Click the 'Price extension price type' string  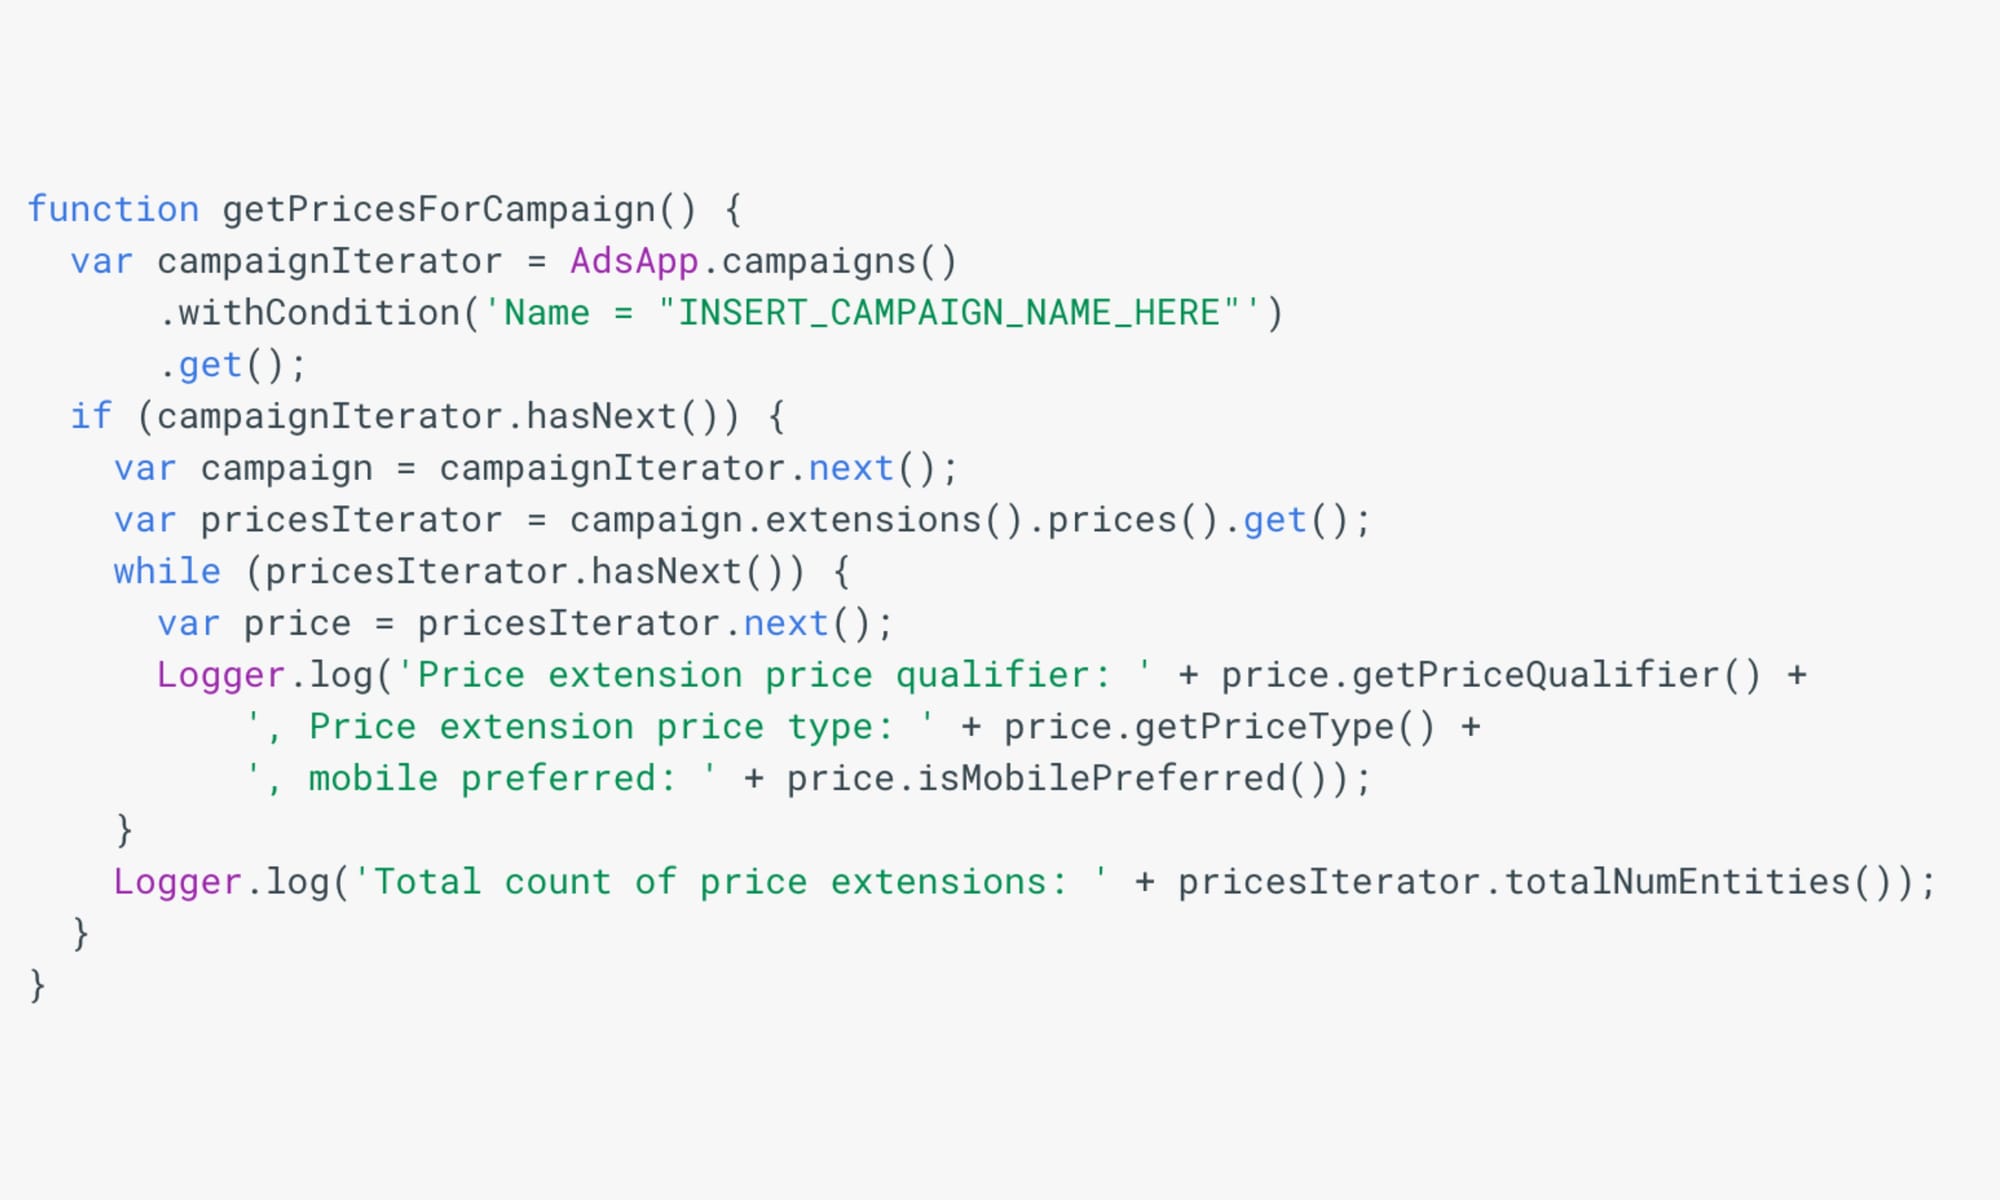coord(590,728)
